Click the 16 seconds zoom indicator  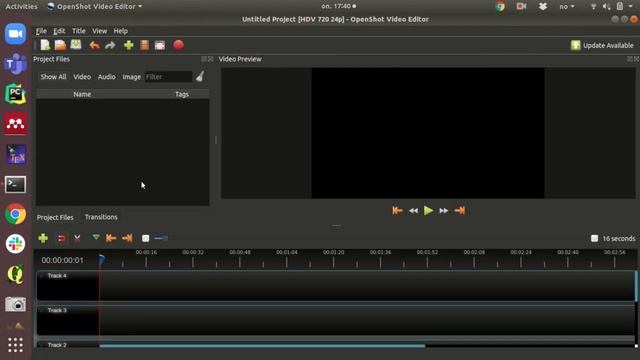619,238
